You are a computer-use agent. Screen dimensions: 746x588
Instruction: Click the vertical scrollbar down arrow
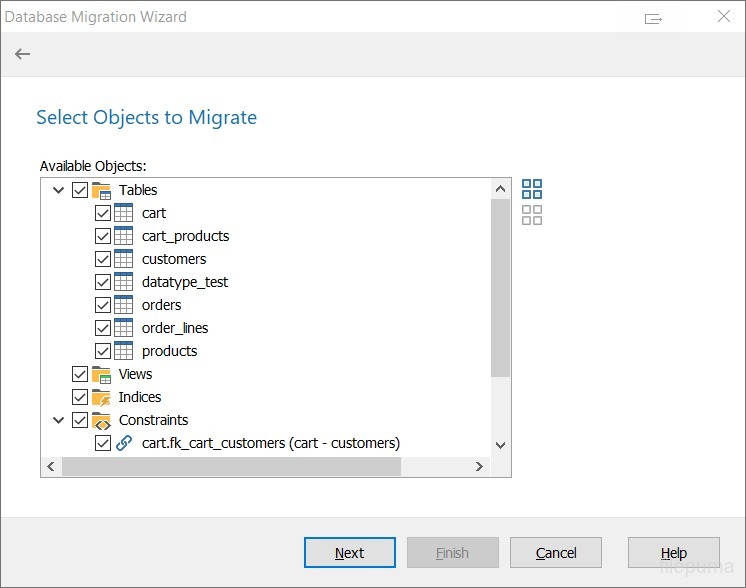(501, 446)
